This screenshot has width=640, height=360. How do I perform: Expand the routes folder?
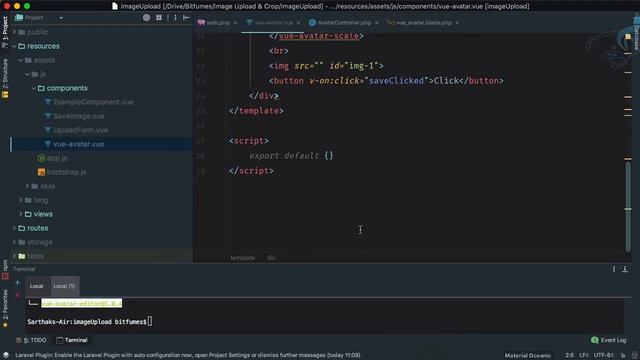tap(14, 228)
